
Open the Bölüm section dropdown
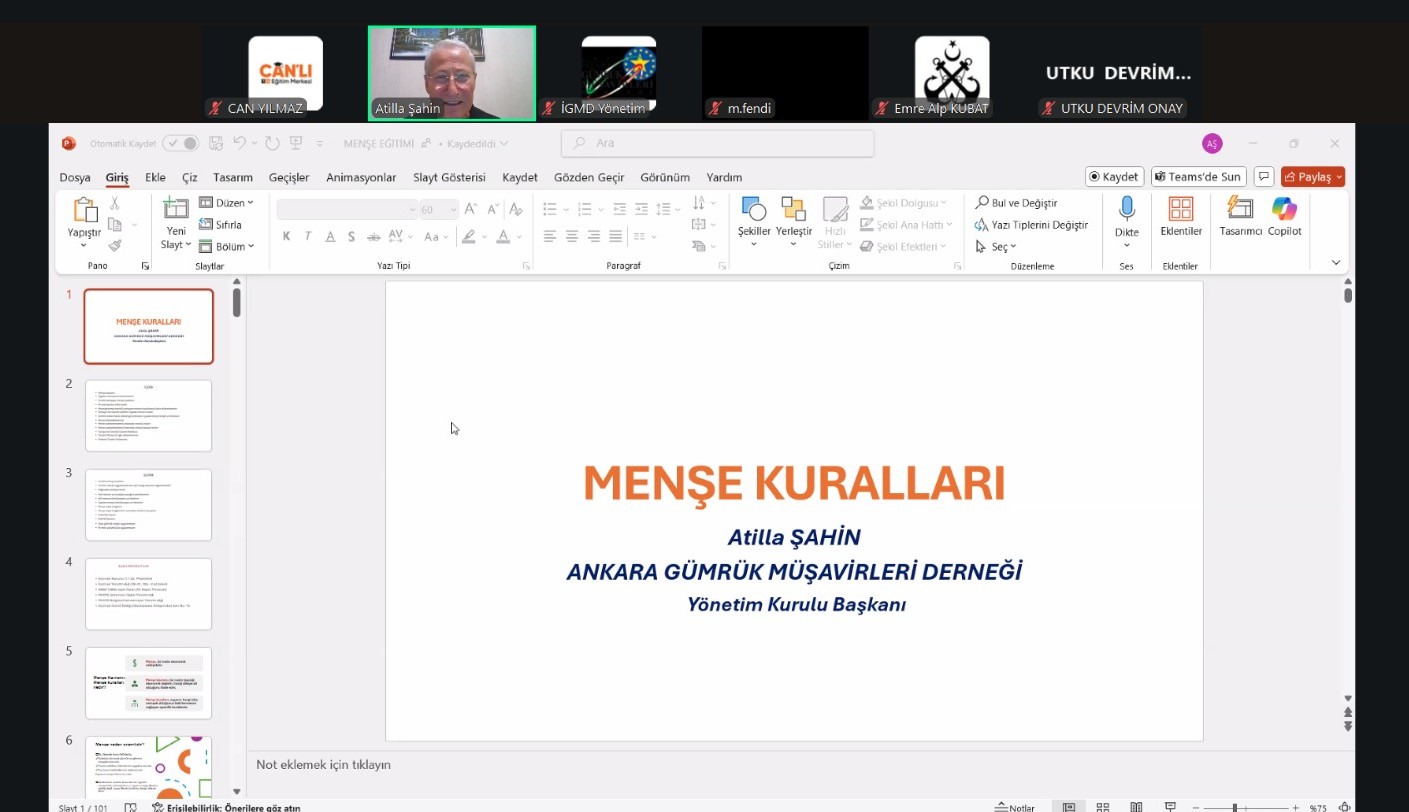tap(226, 247)
